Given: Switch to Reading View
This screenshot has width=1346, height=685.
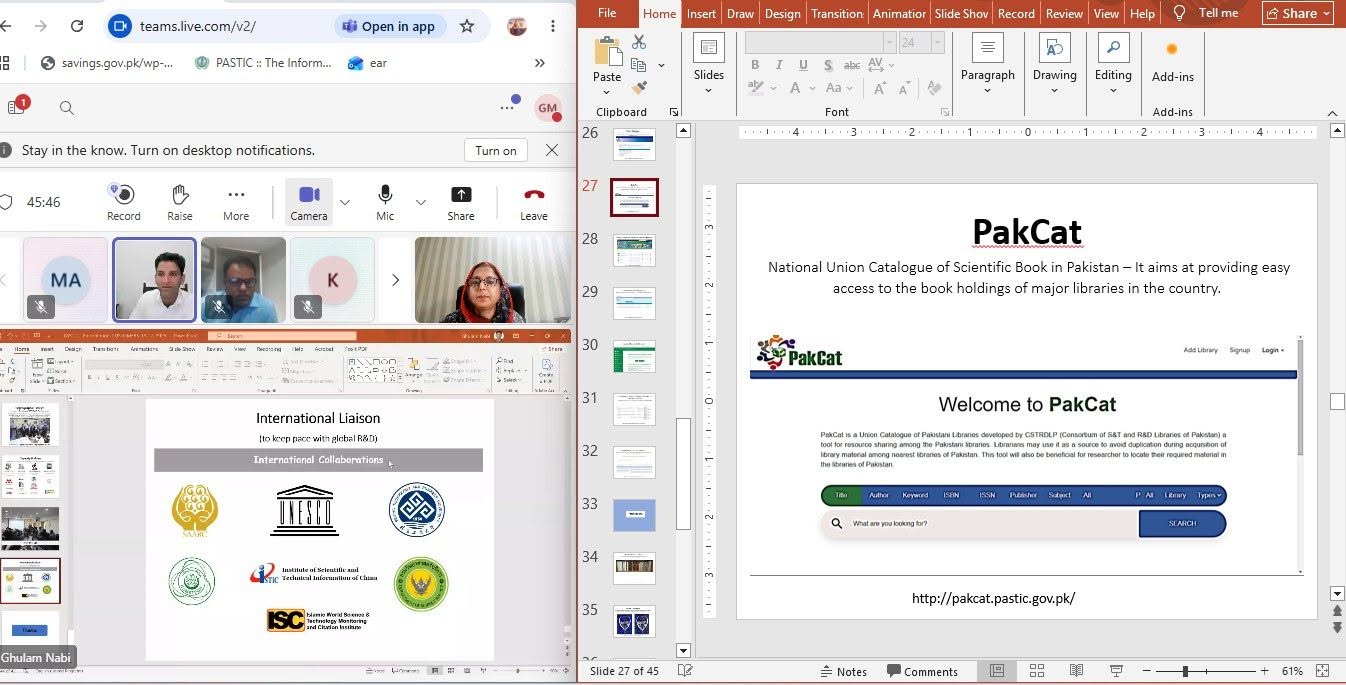Looking at the screenshot, I should 1077,671.
